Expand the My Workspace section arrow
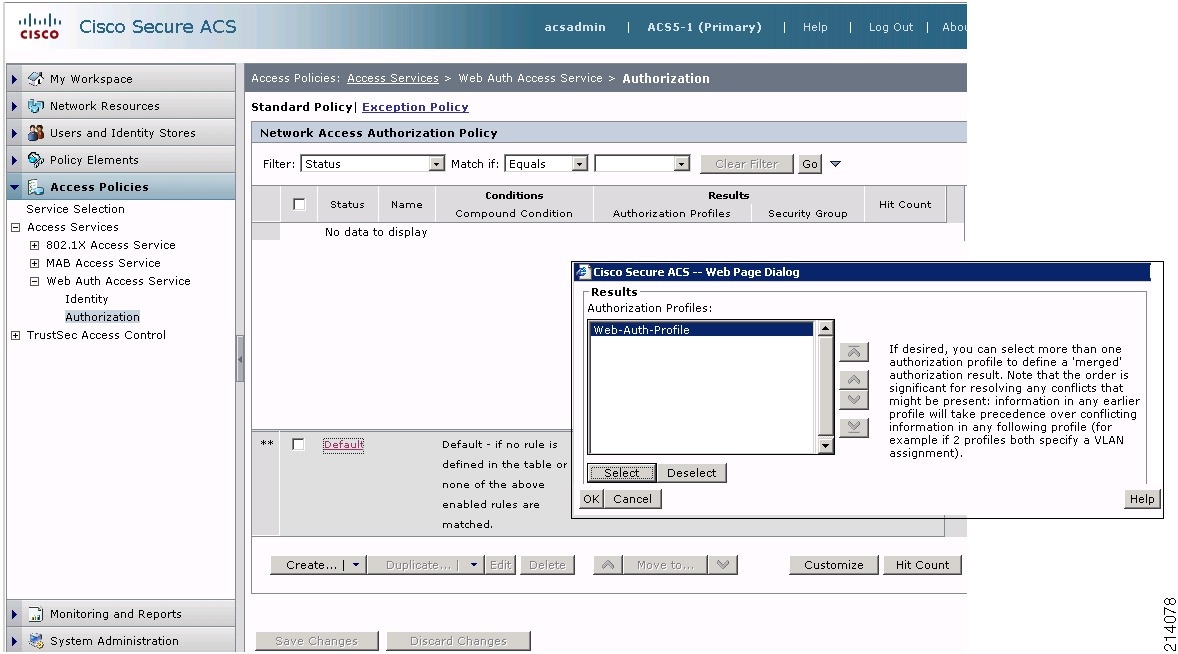Image resolution: width=1178 pixels, height=654 pixels. click(14, 79)
